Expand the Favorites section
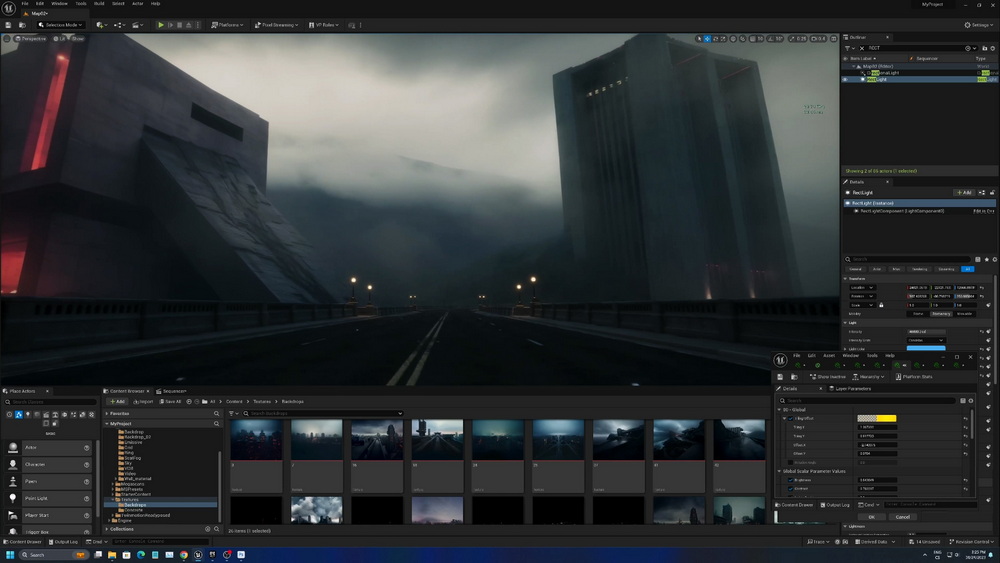The width and height of the screenshot is (1000, 563). [107, 413]
